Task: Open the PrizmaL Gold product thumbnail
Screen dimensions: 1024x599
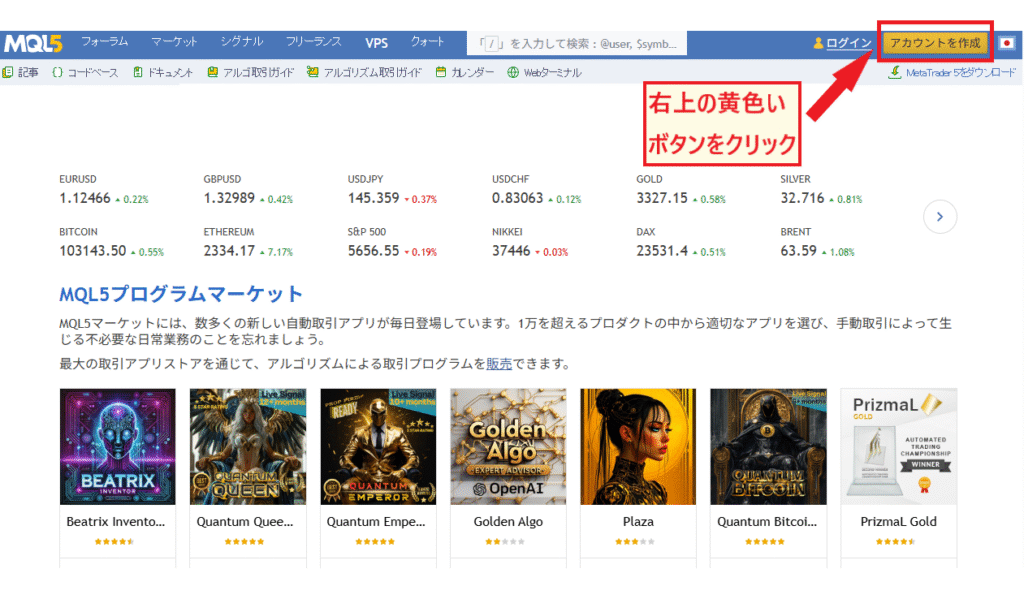Action: pyautogui.click(x=899, y=447)
